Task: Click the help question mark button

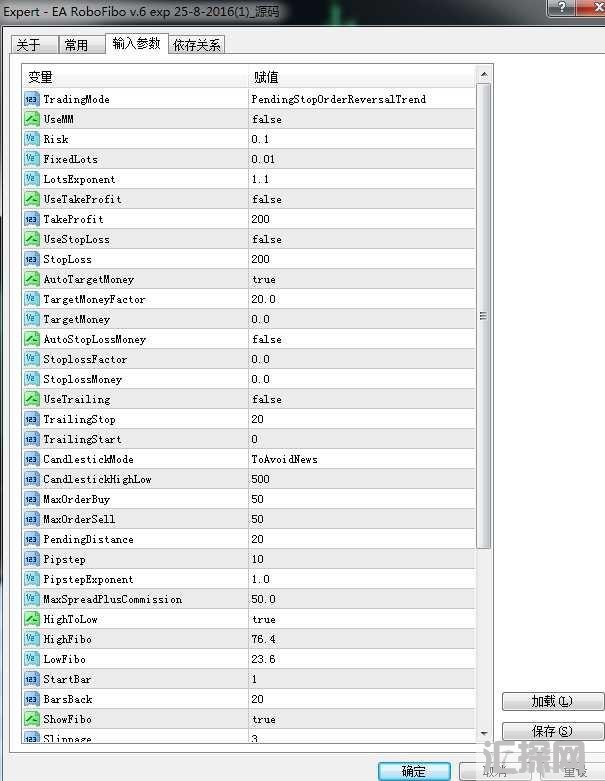Action: (x=561, y=8)
